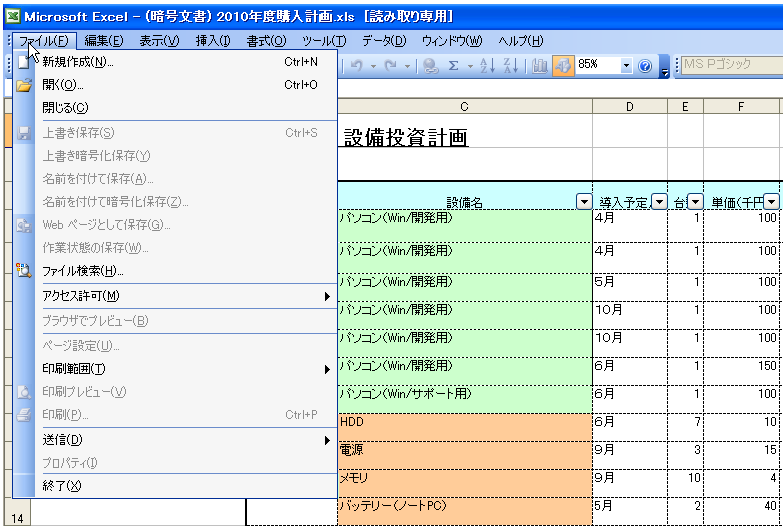Click the Insert Hyperlink globe icon
Image resolution: width=783 pixels, height=526 pixels.
pos(430,65)
